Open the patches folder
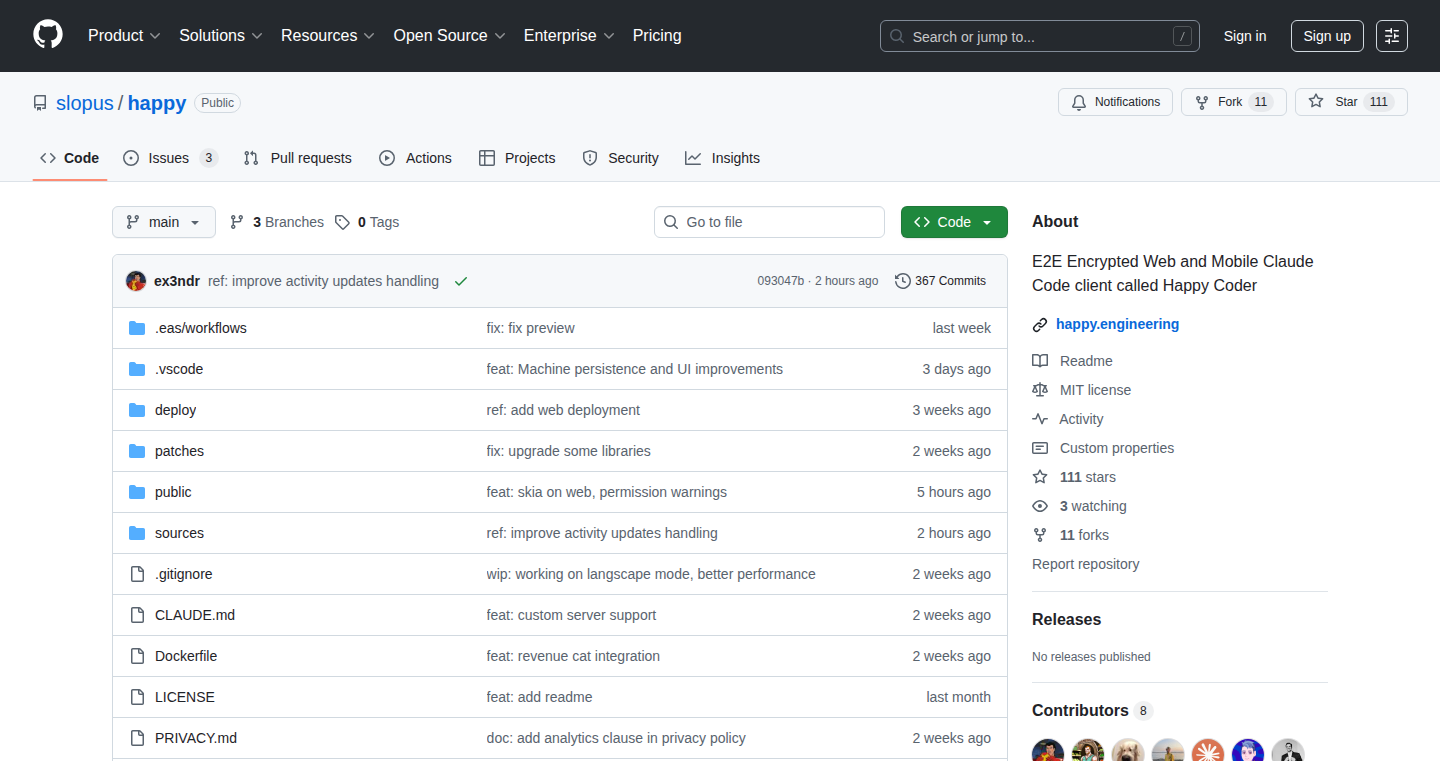 coord(179,451)
